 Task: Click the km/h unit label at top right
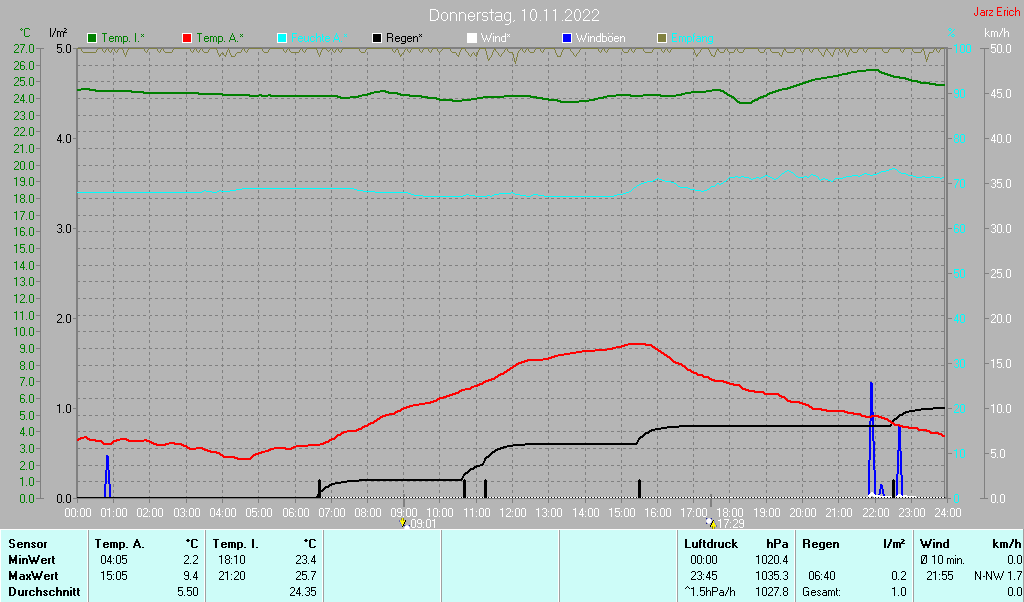click(x=996, y=33)
